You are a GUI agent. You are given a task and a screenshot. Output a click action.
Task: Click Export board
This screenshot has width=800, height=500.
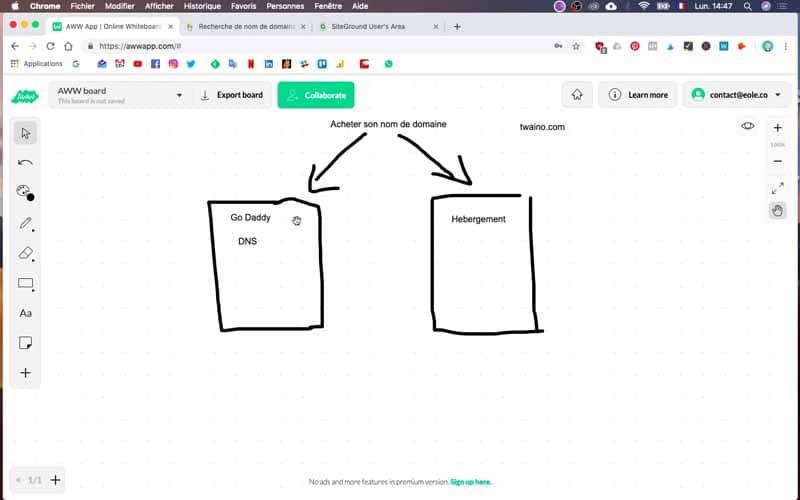click(x=232, y=95)
